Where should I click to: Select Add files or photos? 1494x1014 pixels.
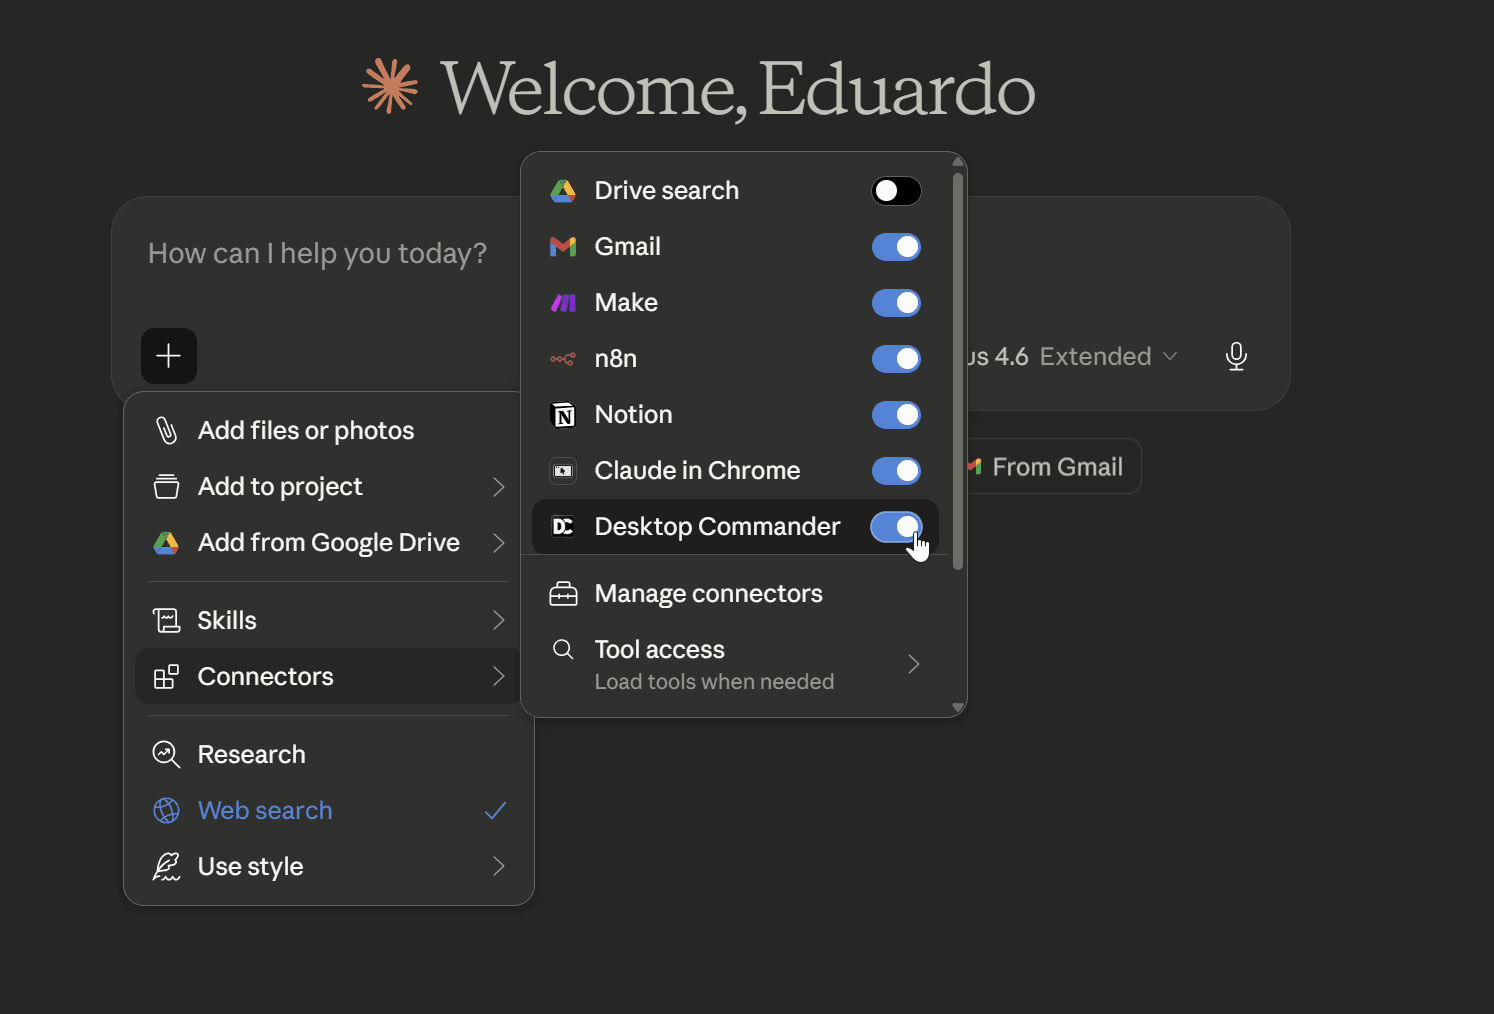(x=305, y=430)
